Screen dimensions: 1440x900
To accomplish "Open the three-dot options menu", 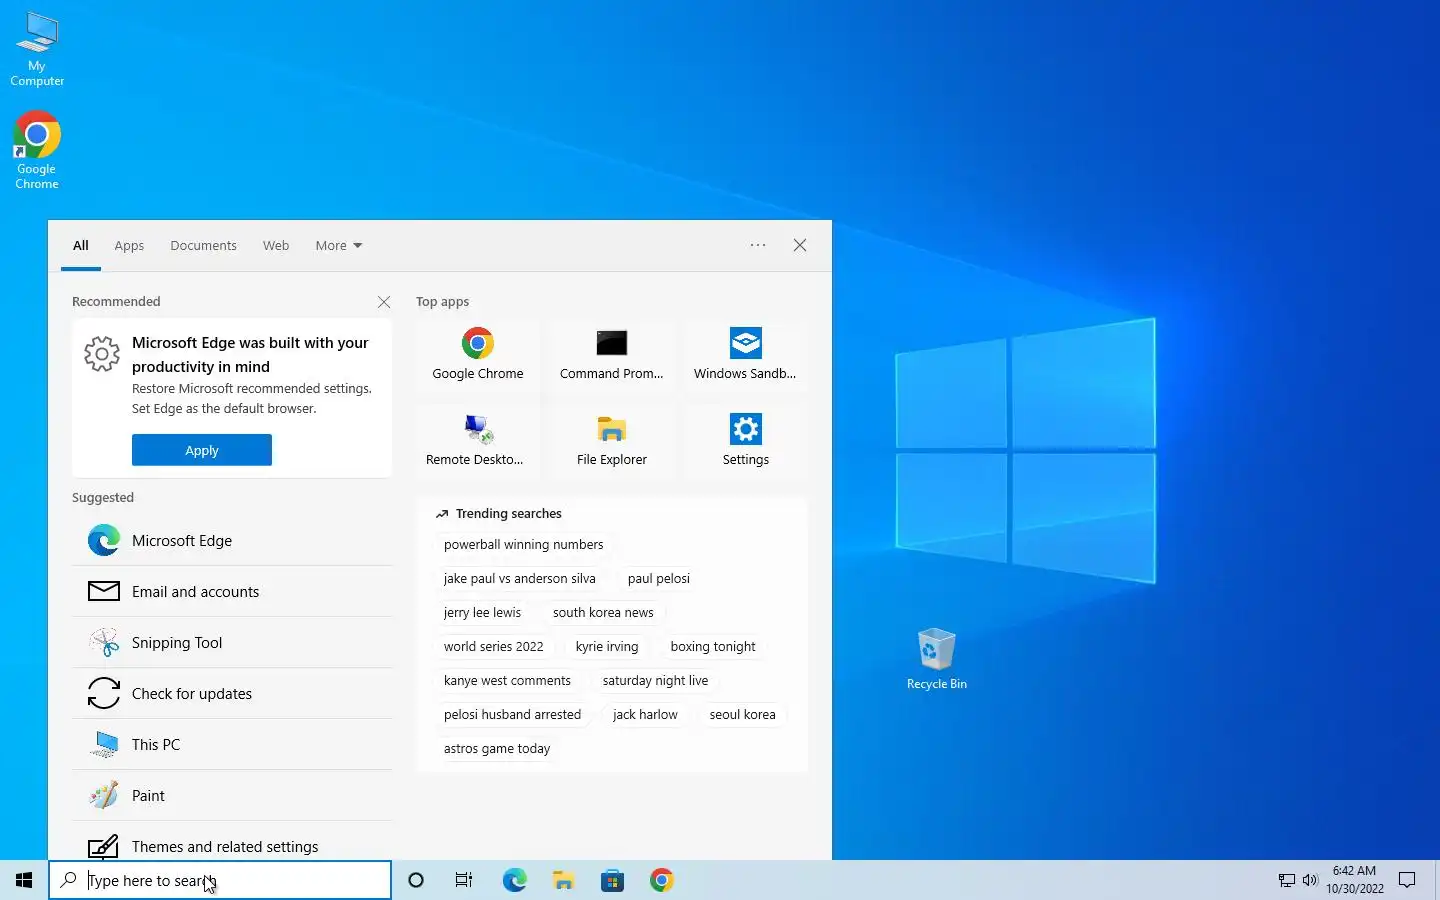I will (758, 245).
